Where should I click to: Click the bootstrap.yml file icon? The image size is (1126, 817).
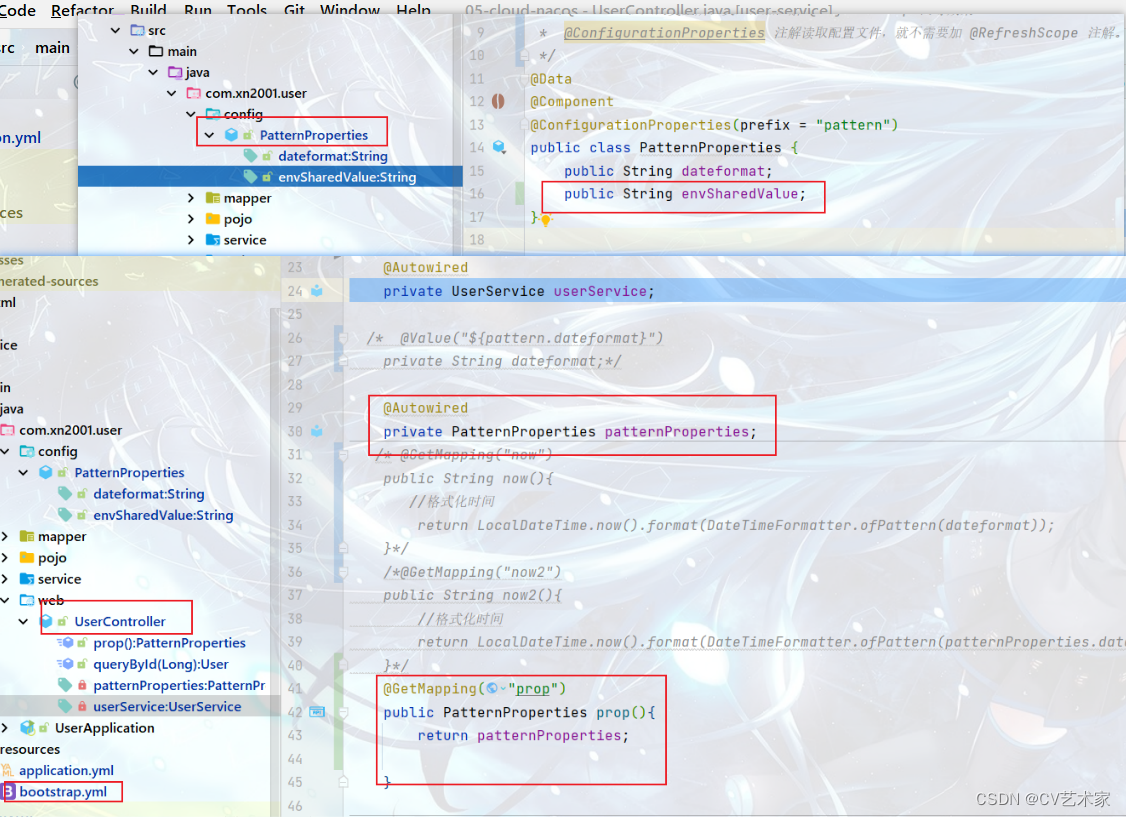coord(9,791)
